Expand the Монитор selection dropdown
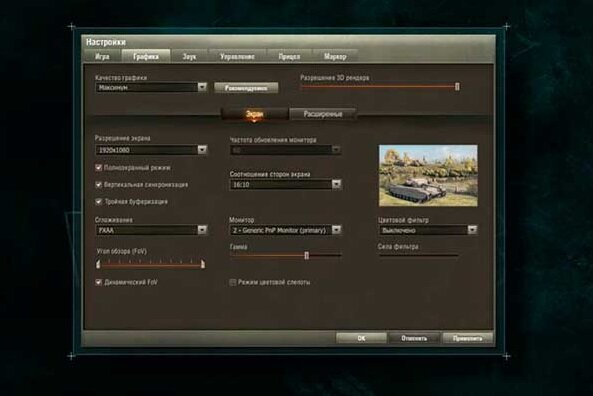 (x=286, y=230)
